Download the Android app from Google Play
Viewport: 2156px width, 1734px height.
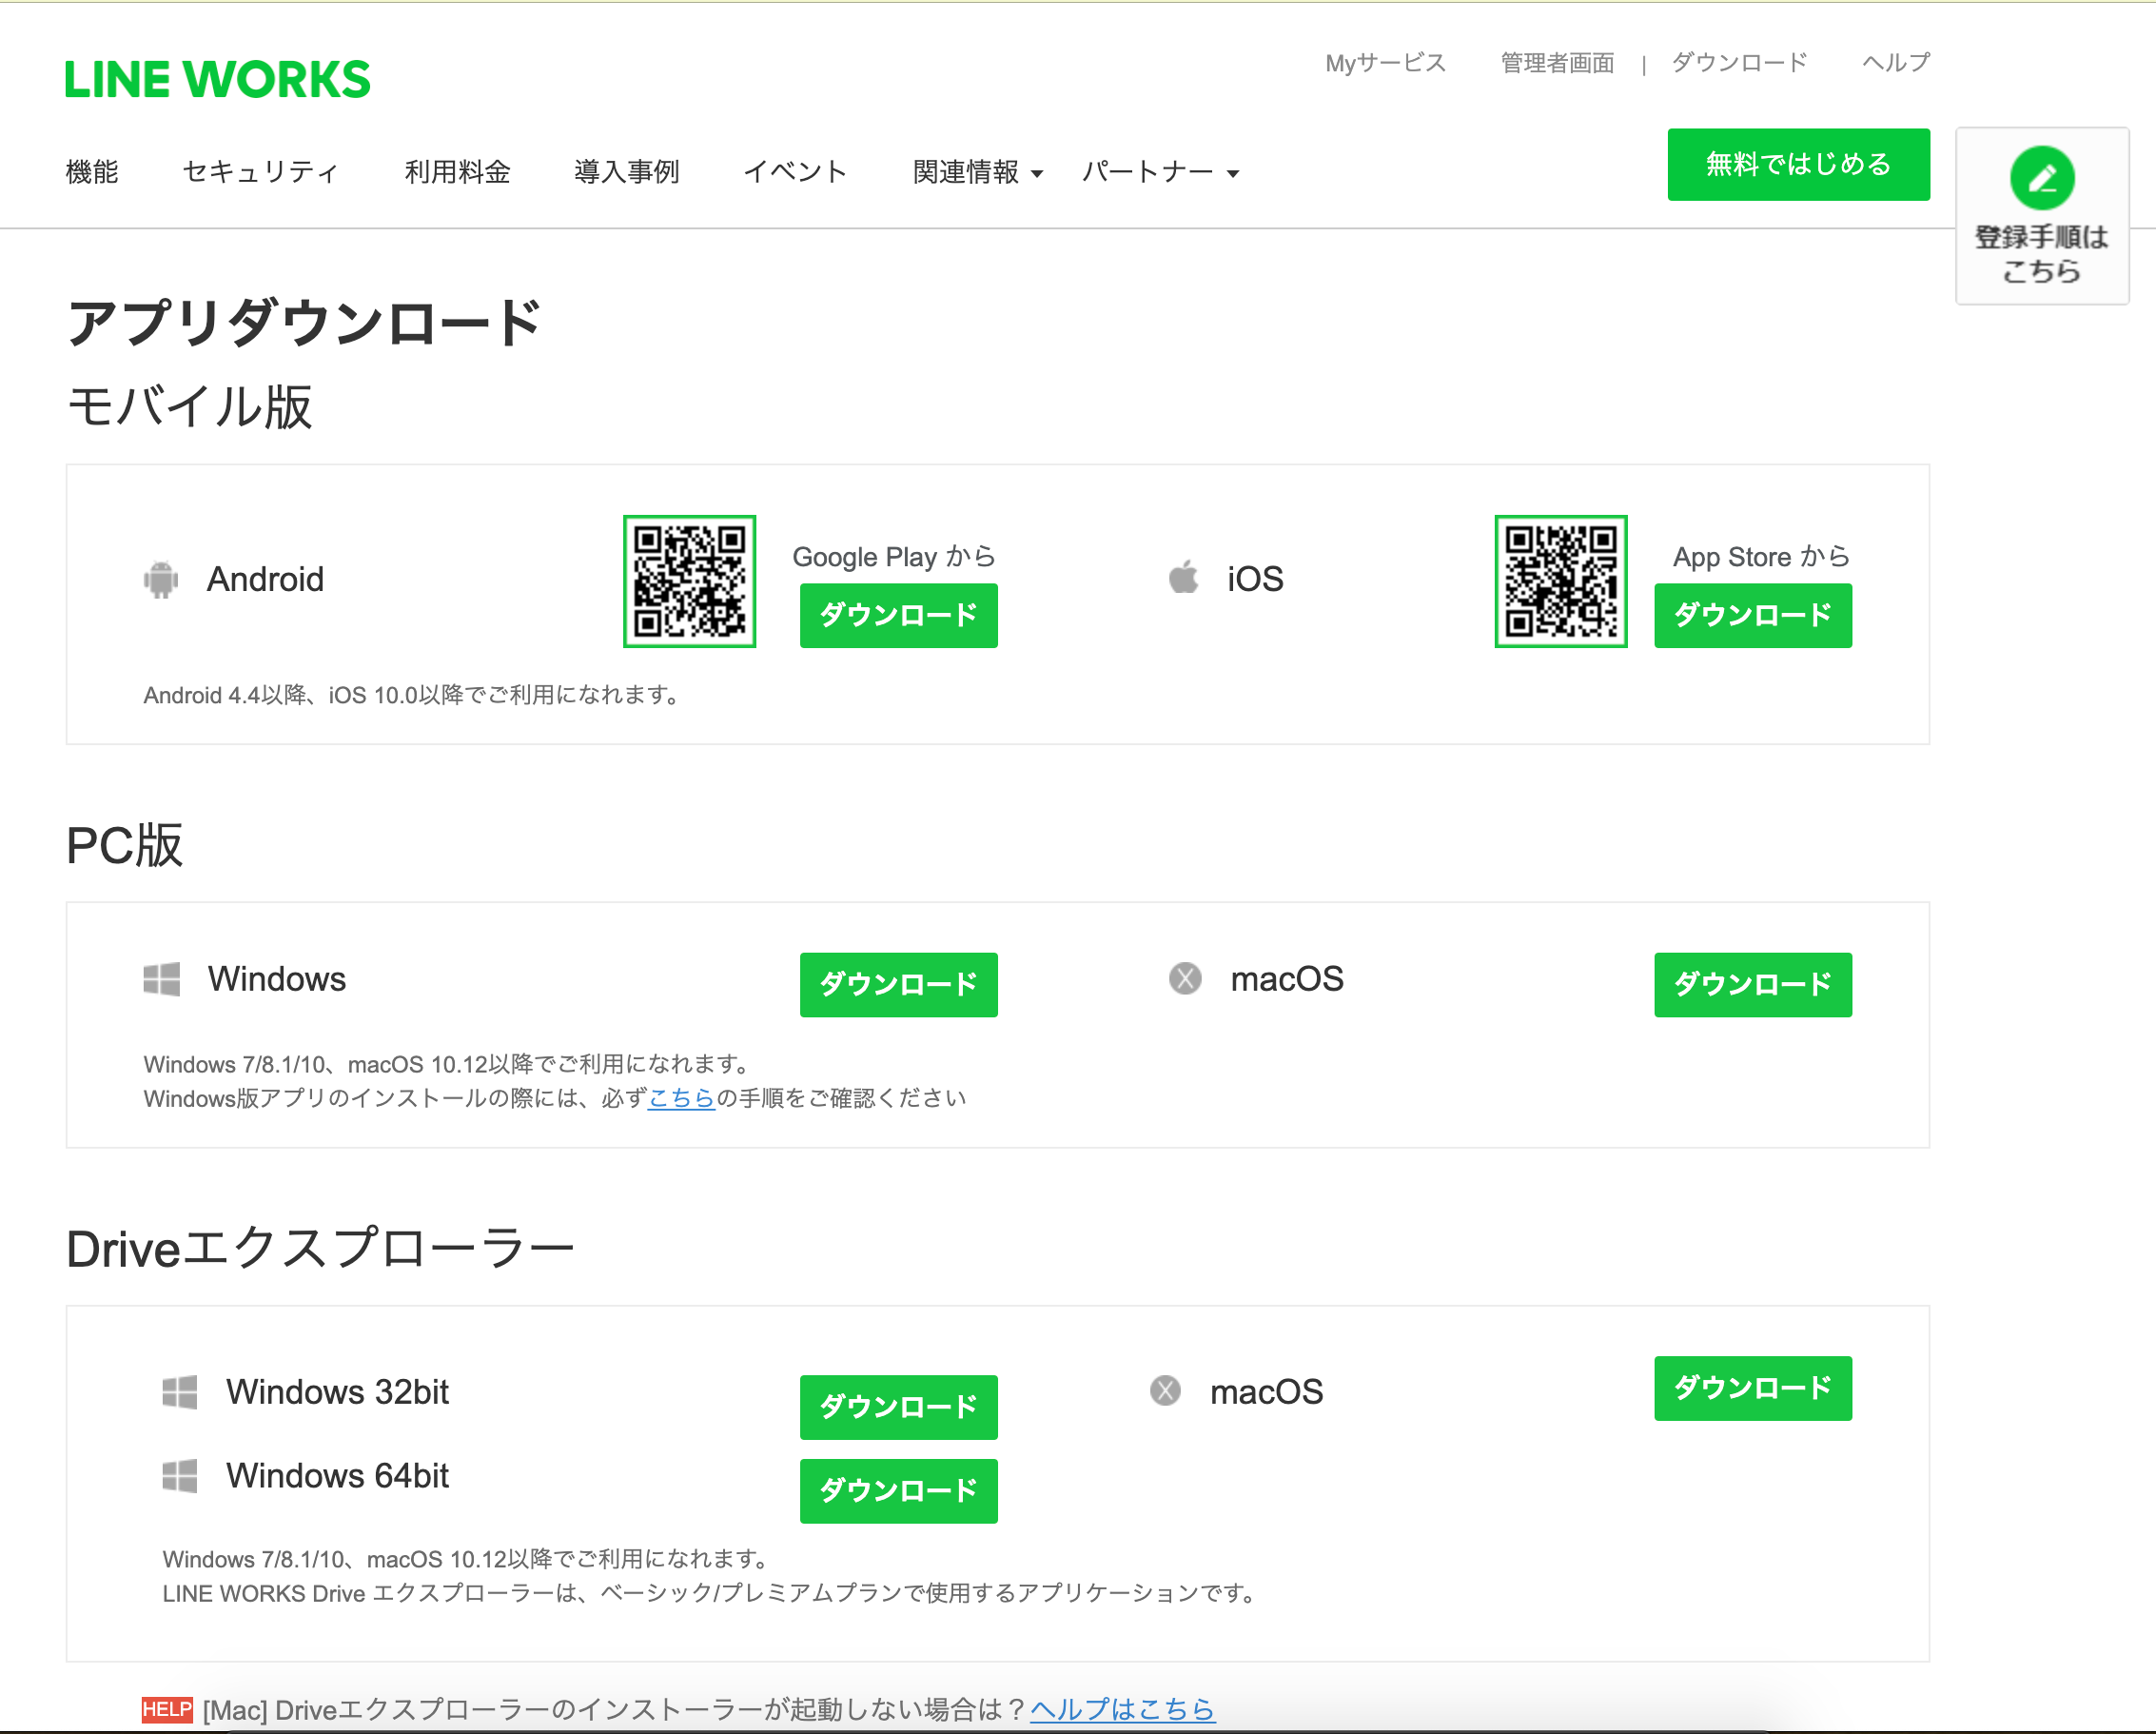[x=898, y=615]
